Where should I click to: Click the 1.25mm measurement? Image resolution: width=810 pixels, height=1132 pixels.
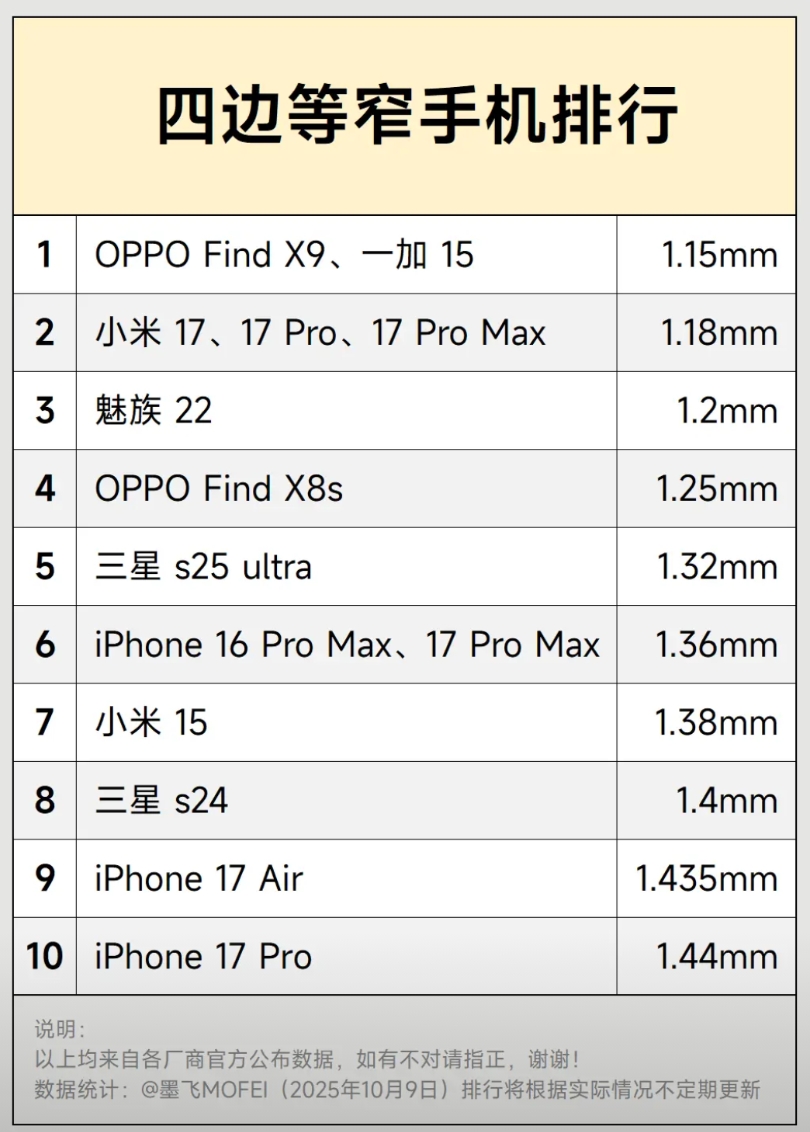coord(716,489)
